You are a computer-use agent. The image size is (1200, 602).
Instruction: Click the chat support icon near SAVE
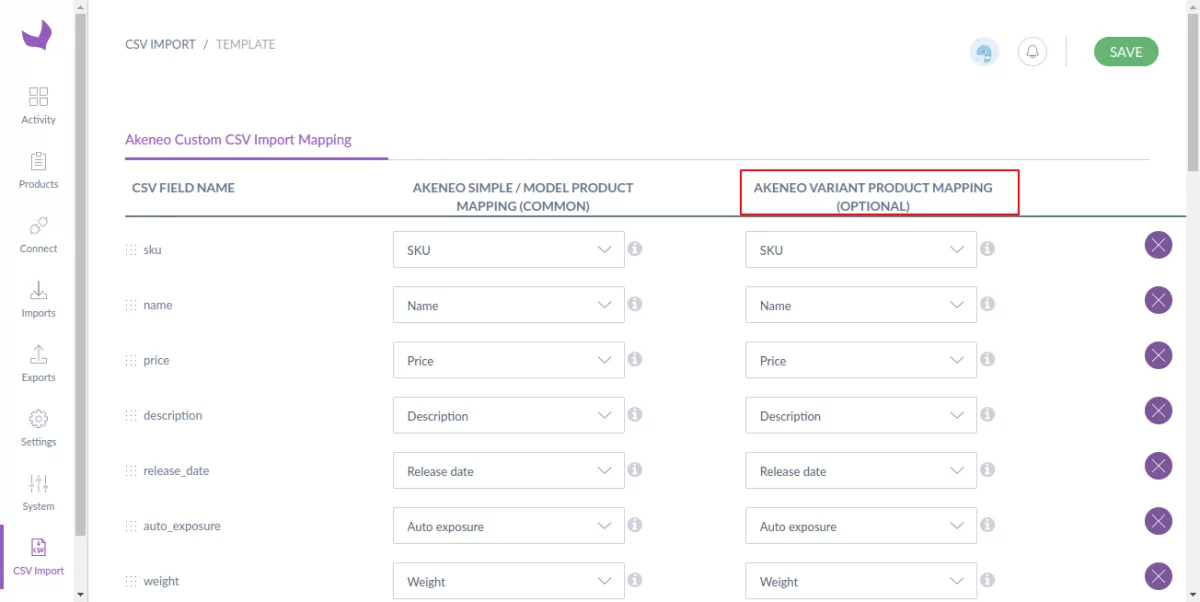tap(984, 51)
